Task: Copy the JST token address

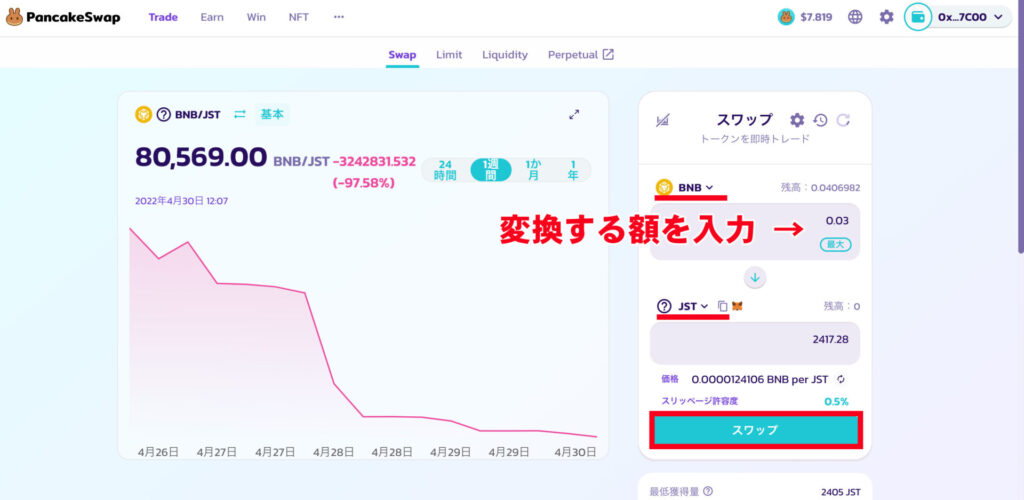Action: coord(722,305)
